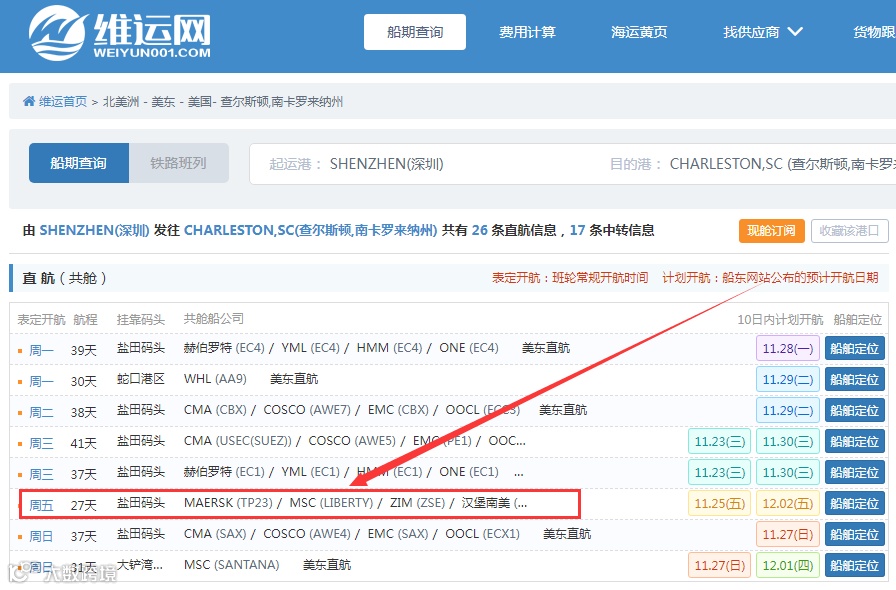The image size is (896, 590).
Task: Click the WHL (AA9) carrier text
Action: [215, 378]
